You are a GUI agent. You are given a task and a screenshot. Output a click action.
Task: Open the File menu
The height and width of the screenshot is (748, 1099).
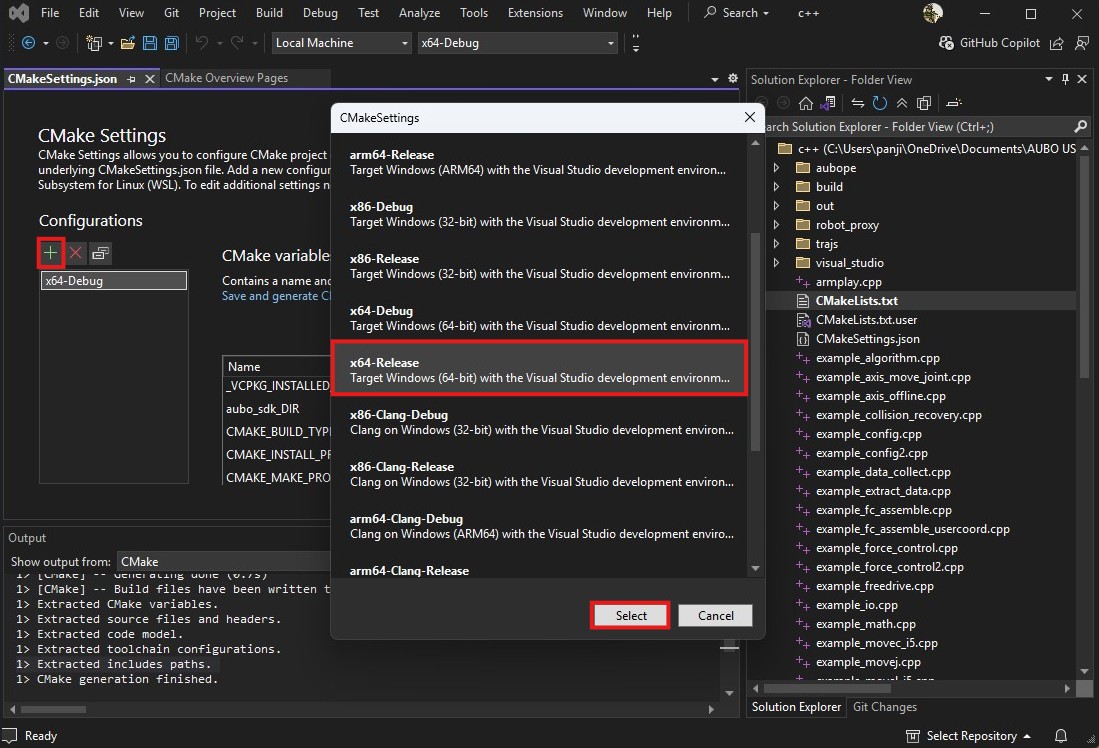coord(50,13)
